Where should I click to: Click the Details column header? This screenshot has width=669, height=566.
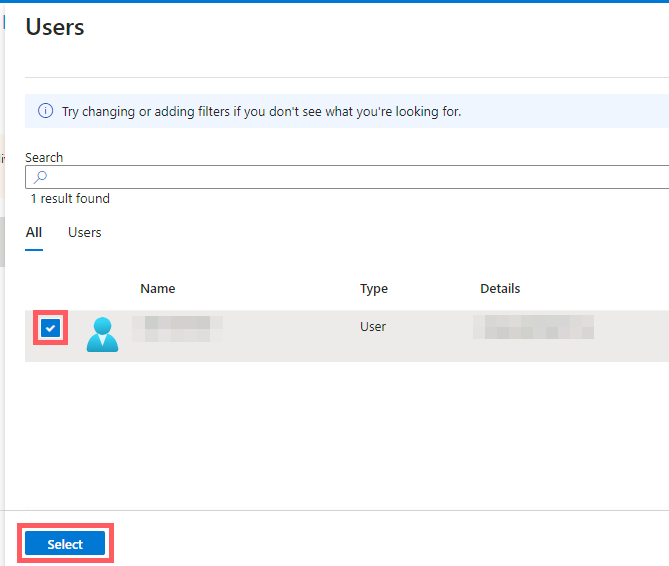500,288
